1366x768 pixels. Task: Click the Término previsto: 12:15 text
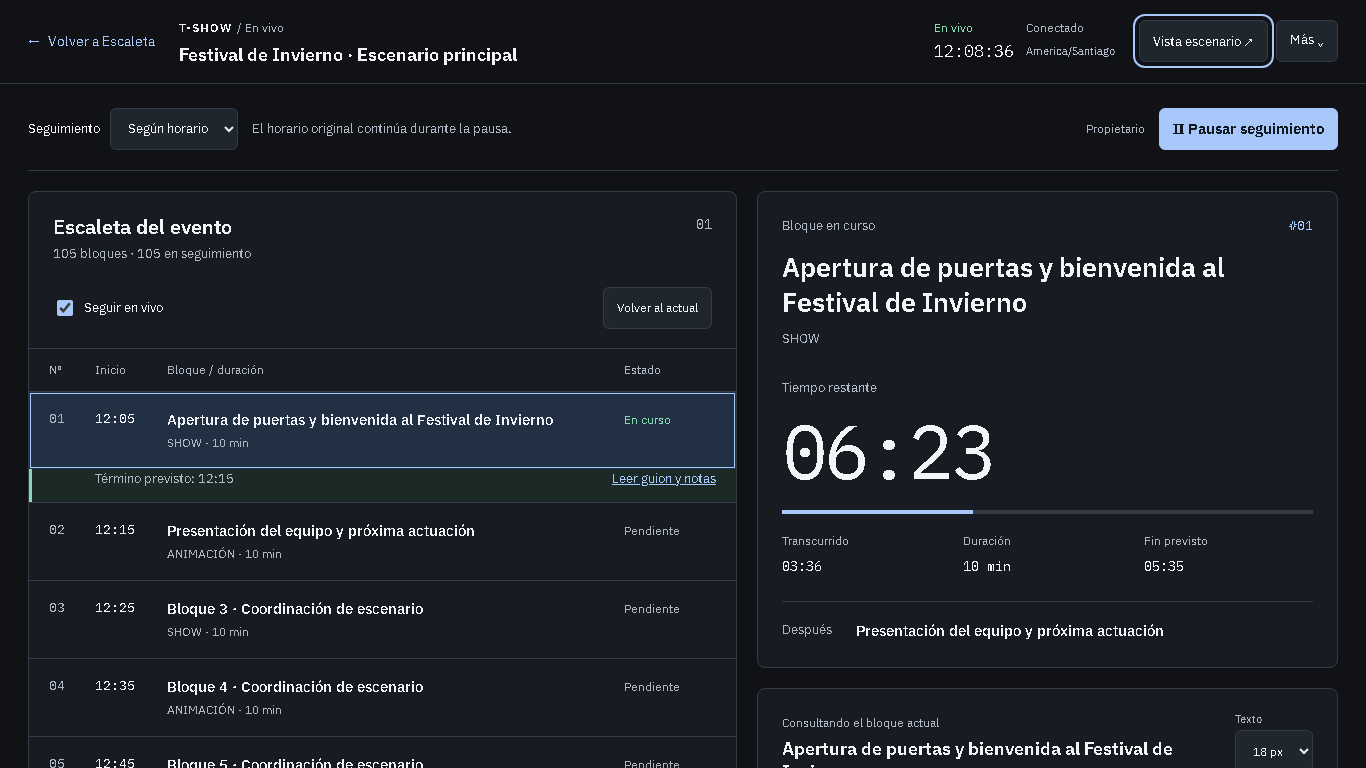pyautogui.click(x=164, y=479)
